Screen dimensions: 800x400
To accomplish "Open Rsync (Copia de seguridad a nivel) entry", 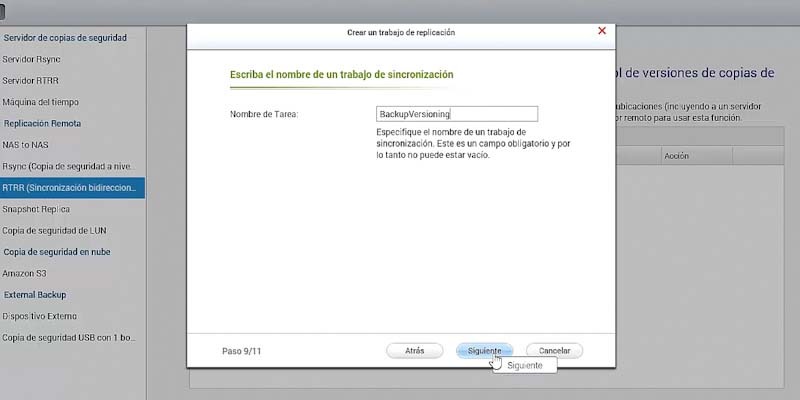I will coord(69,166).
